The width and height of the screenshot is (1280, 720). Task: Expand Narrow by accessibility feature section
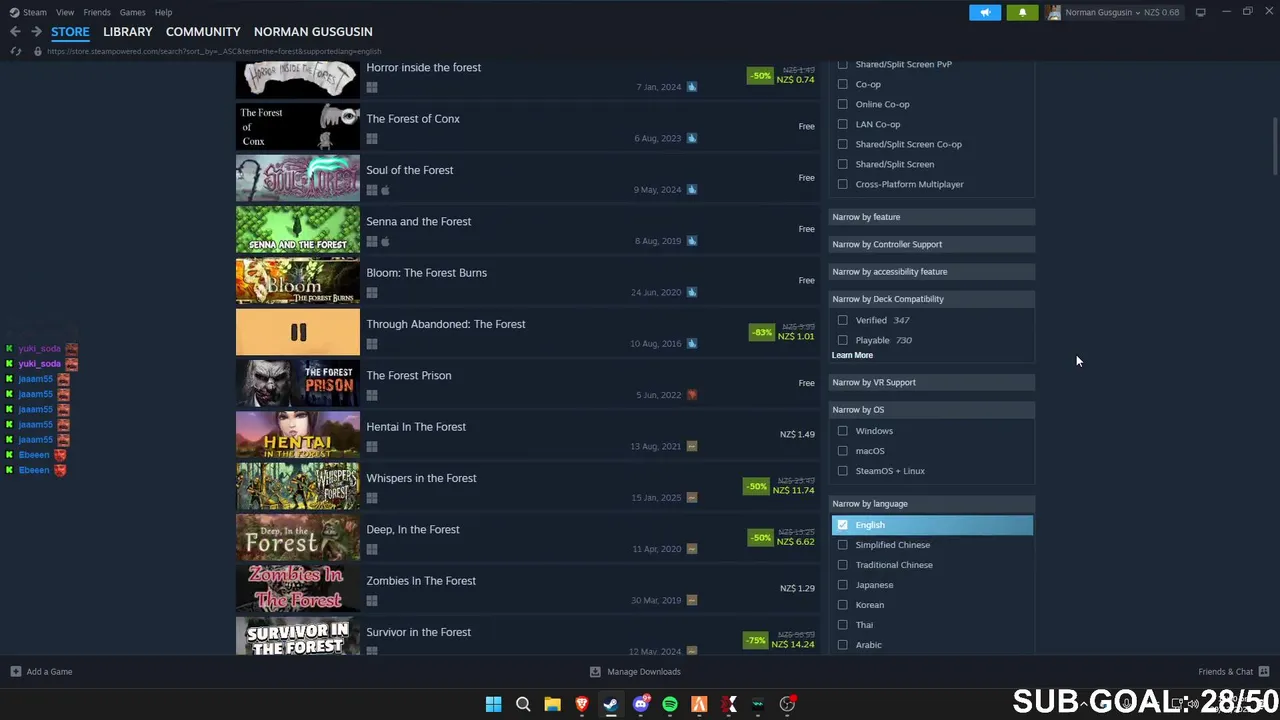[x=932, y=271]
